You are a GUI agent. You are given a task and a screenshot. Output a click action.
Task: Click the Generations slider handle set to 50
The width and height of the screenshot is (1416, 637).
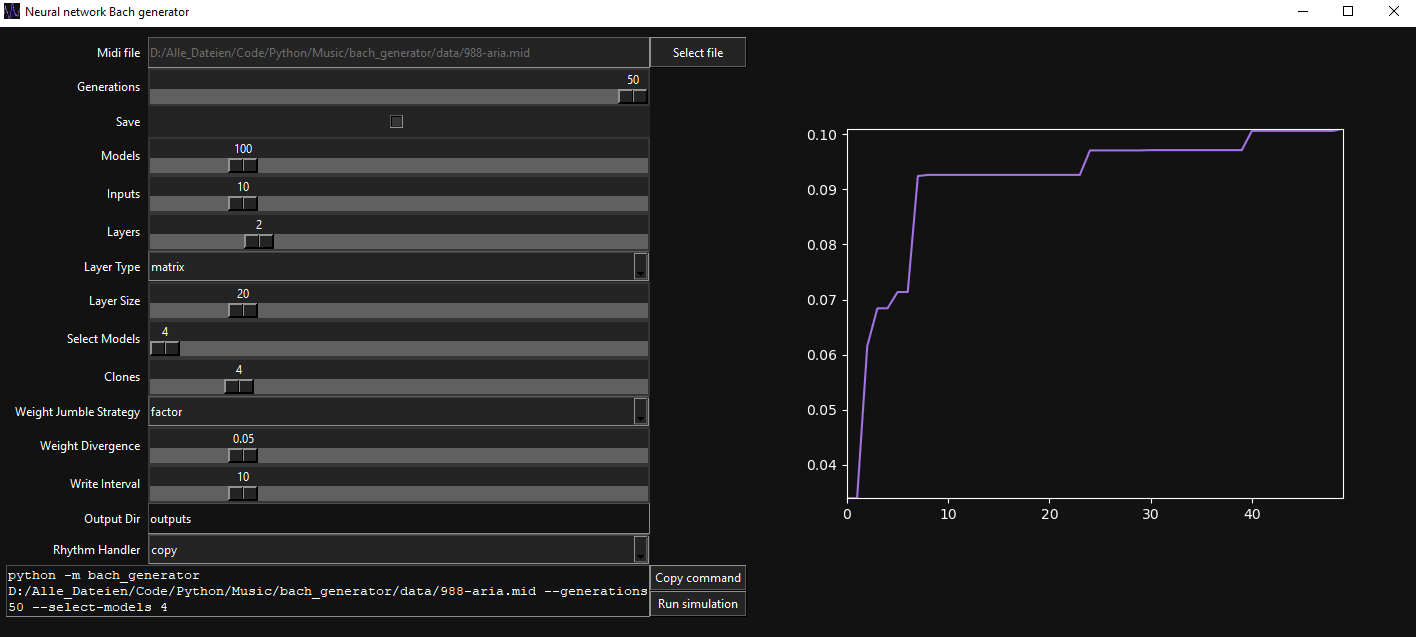(x=633, y=96)
